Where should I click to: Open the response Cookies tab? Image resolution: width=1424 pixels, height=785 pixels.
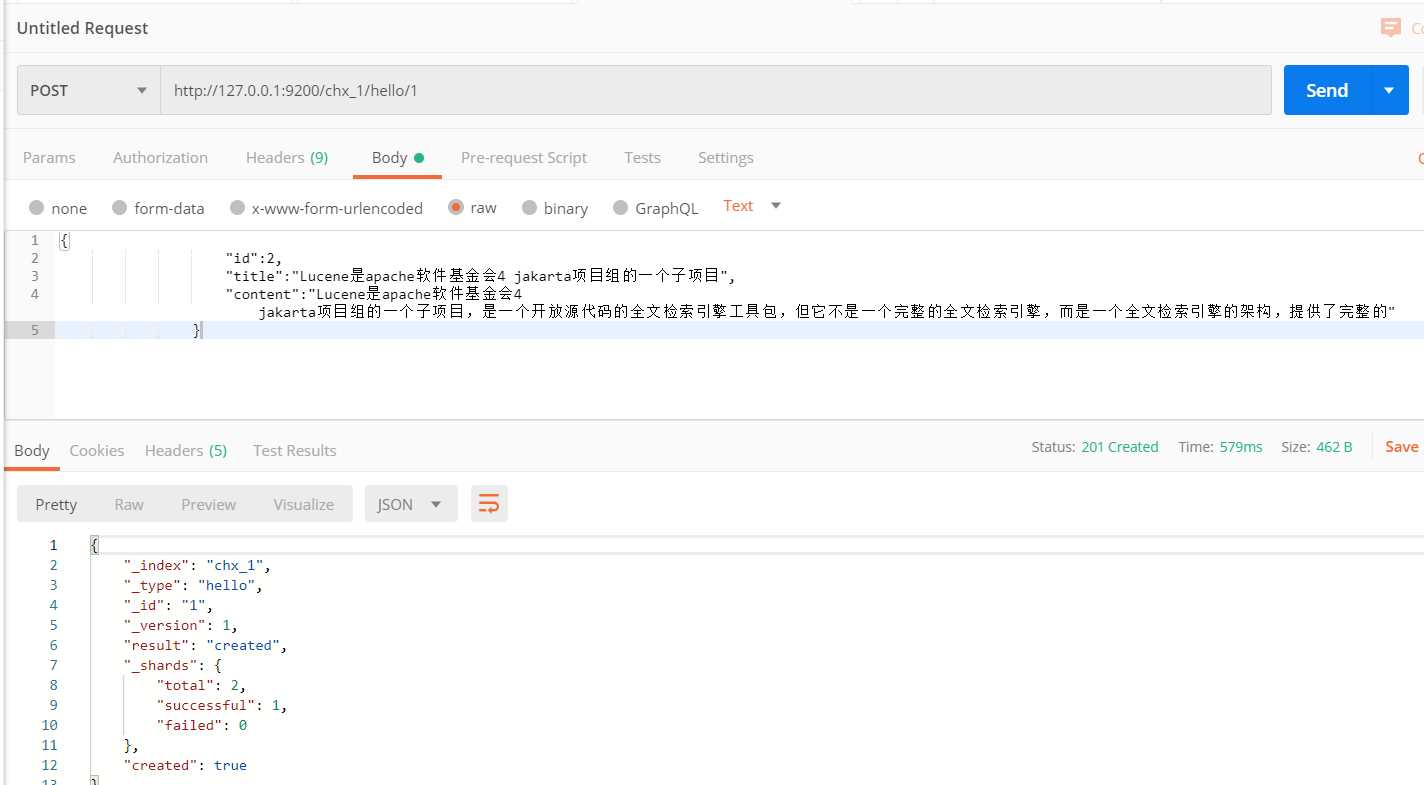click(97, 450)
